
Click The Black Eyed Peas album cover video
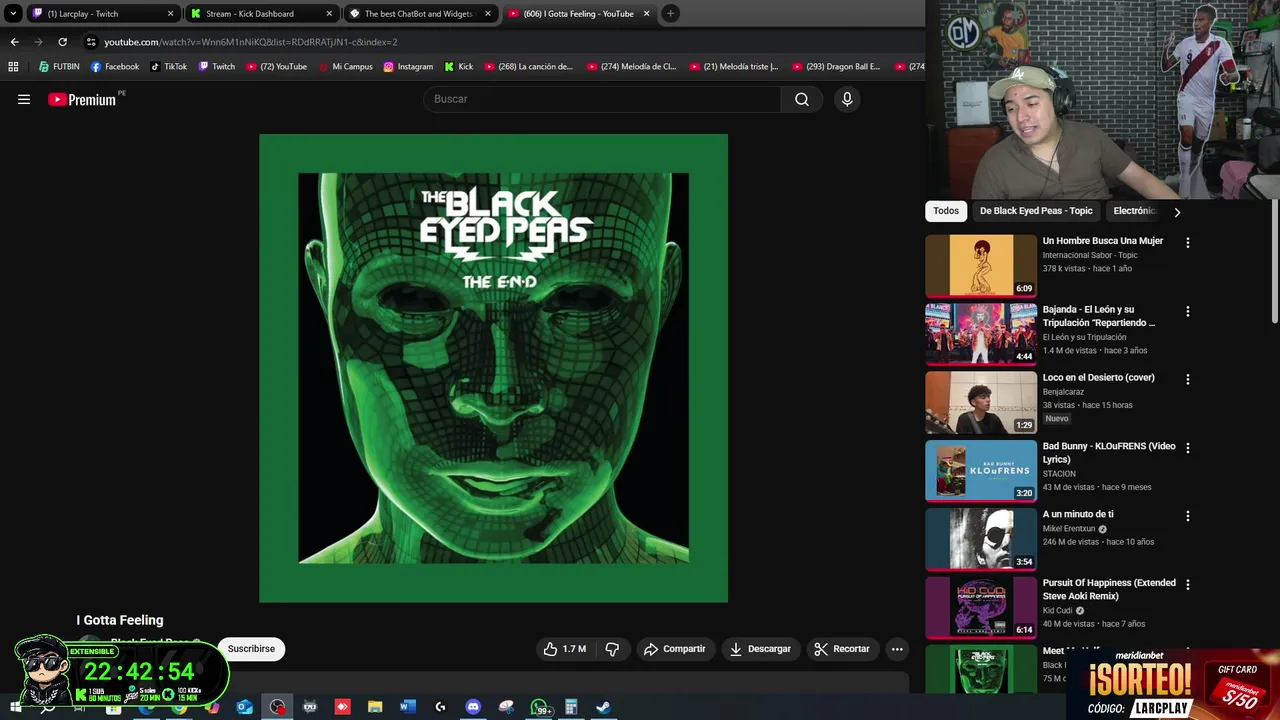(493, 368)
